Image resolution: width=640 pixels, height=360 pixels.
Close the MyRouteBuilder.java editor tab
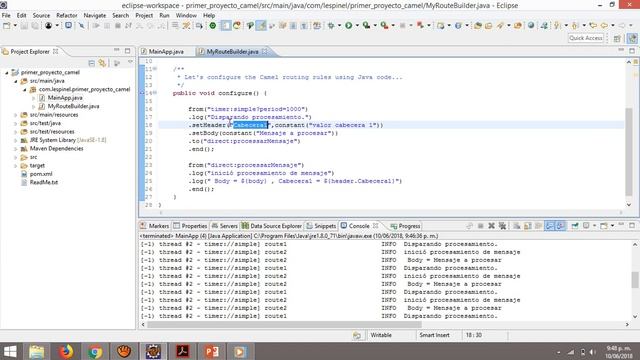click(x=264, y=51)
